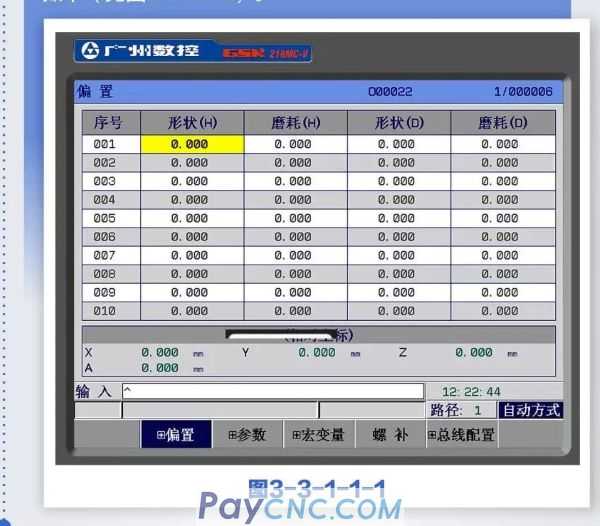Screen dimensions: 600x526
Task: Open the 总线配置 bus configuration tab
Action: point(461,435)
